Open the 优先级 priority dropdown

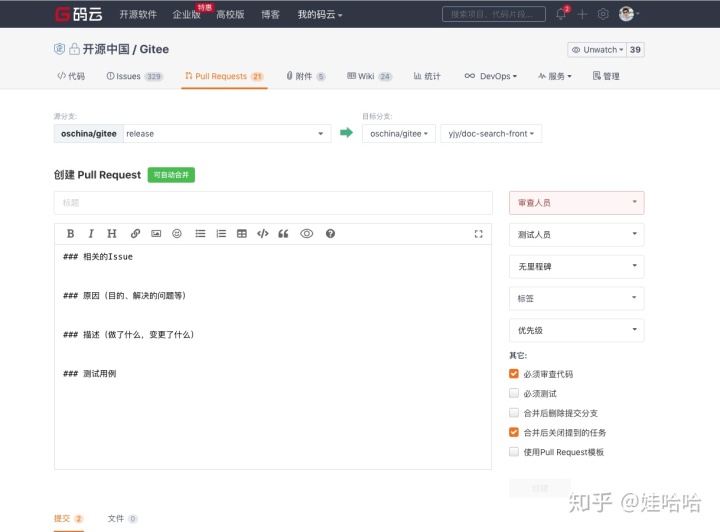577,330
